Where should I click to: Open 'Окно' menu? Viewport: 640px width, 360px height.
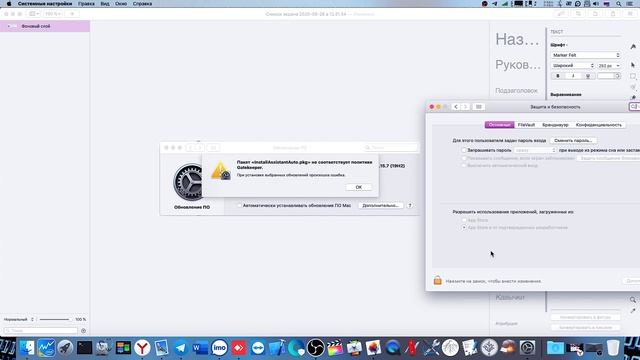click(x=121, y=4)
